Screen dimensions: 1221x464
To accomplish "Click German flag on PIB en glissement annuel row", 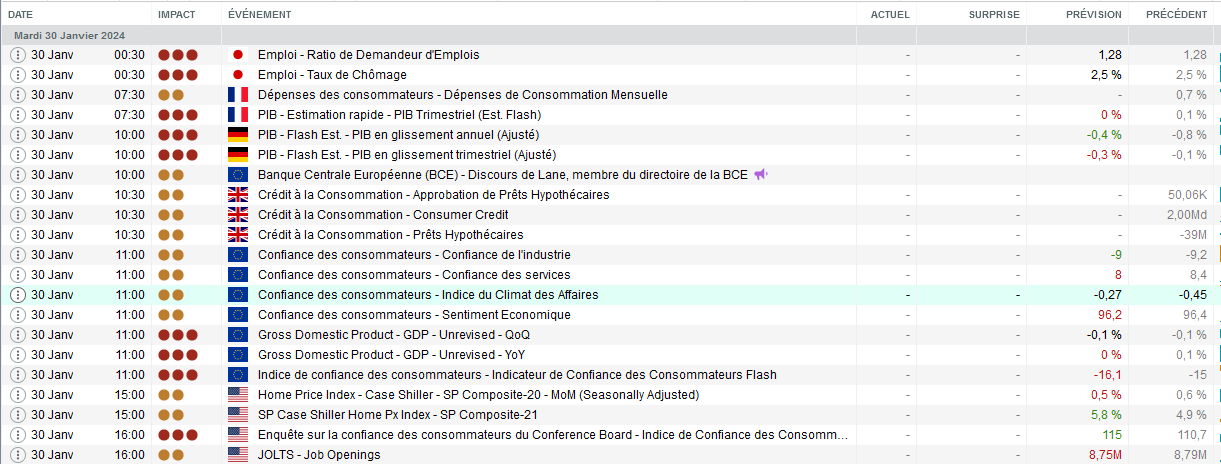I will click(x=238, y=135).
